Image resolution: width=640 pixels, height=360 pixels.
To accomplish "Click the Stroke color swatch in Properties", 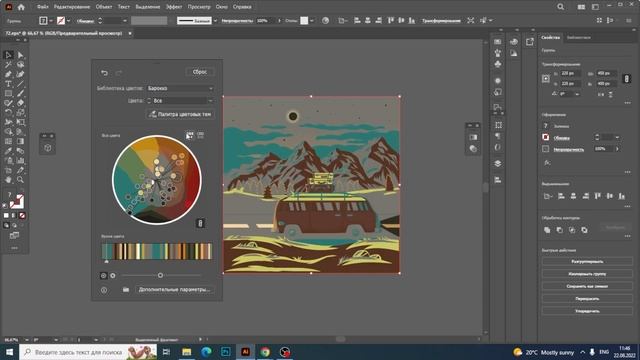I will [x=546, y=138].
